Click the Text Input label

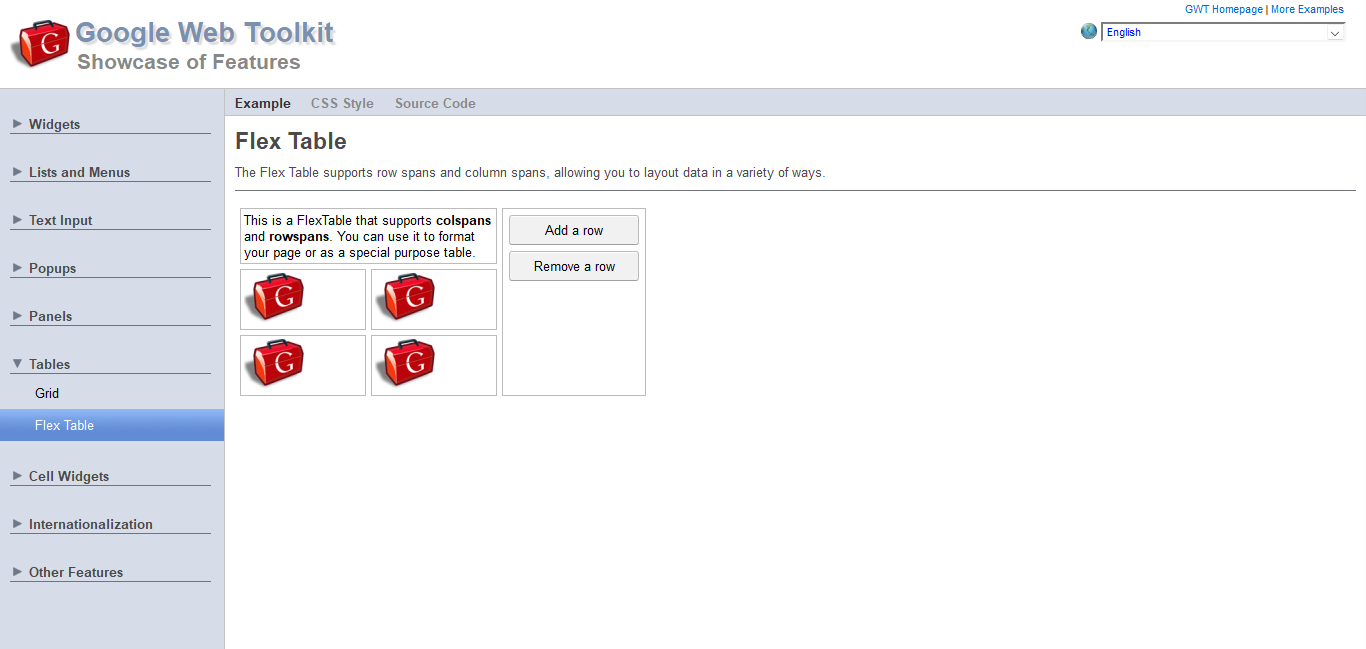pos(60,220)
